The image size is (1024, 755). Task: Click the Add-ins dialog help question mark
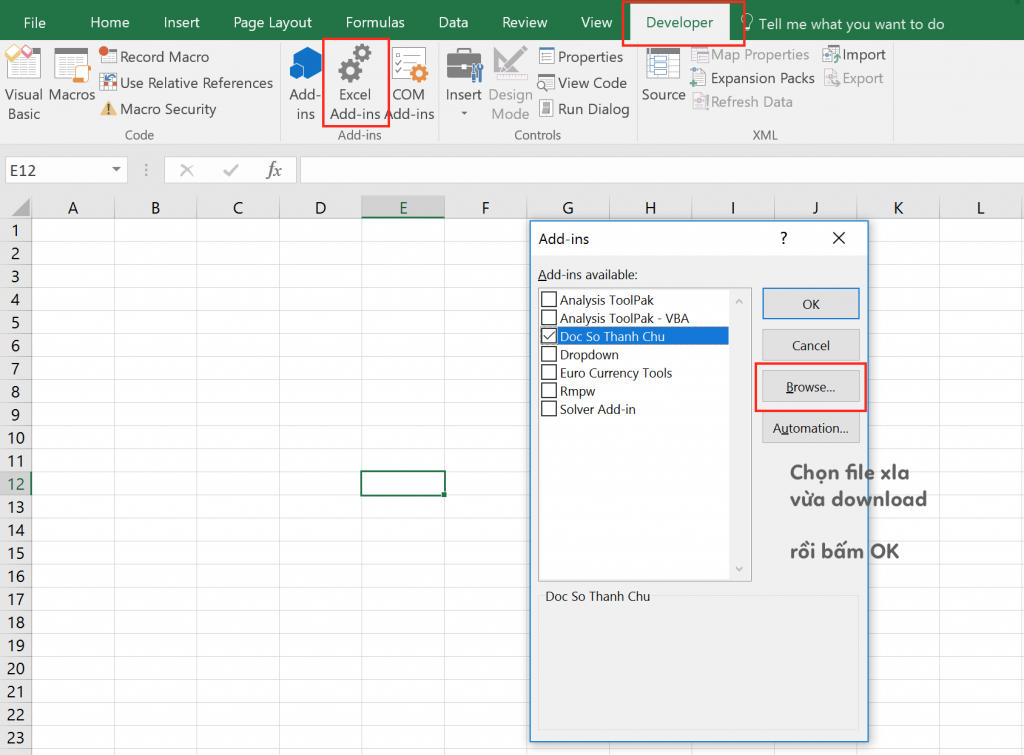click(x=784, y=238)
